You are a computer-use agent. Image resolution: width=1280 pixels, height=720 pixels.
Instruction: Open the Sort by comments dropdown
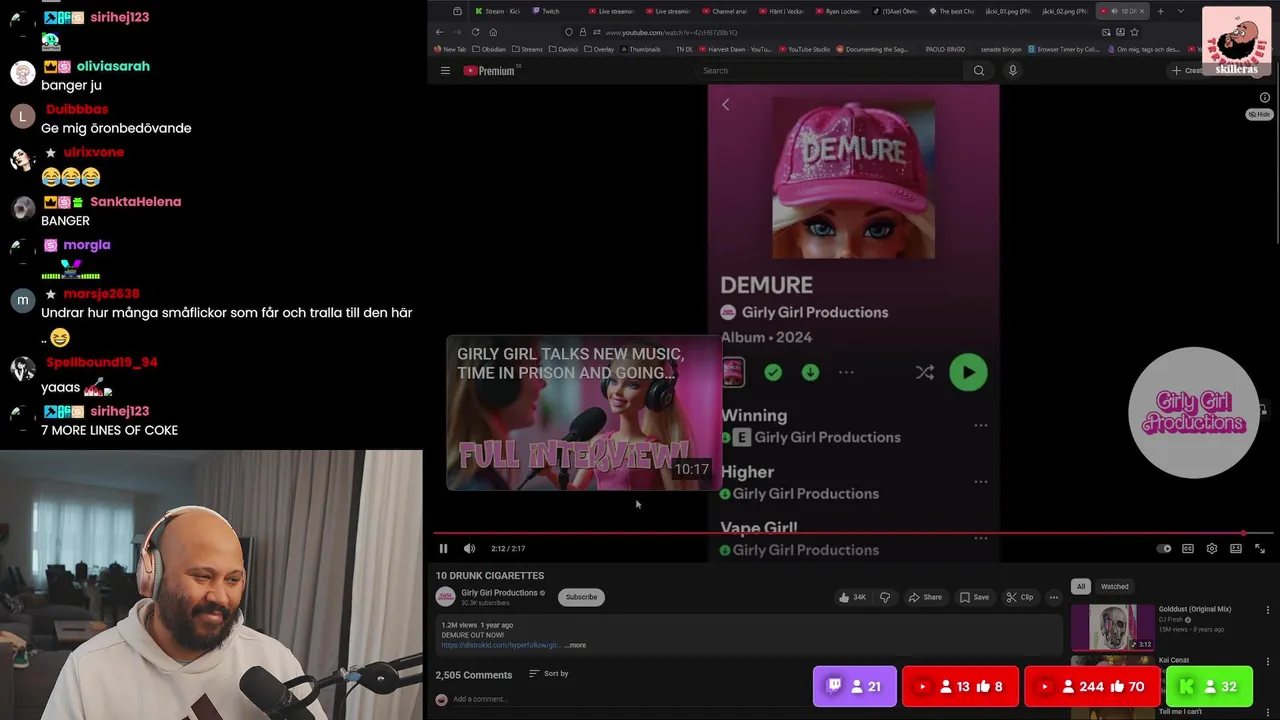(x=549, y=674)
